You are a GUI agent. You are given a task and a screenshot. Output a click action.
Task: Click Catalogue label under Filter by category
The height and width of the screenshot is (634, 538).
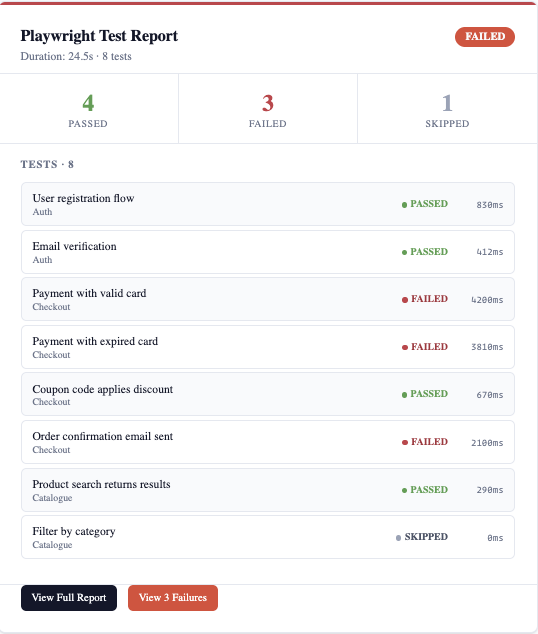click(52, 545)
